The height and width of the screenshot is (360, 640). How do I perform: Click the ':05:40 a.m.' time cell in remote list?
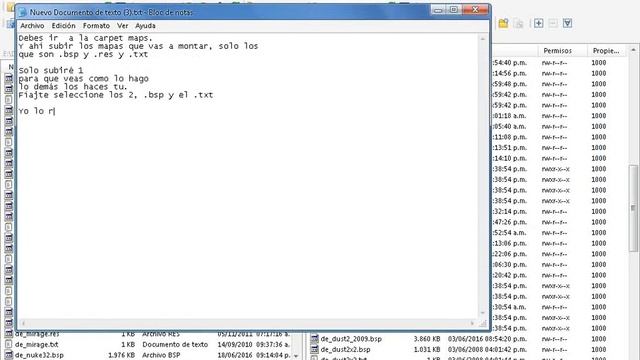coord(510,127)
